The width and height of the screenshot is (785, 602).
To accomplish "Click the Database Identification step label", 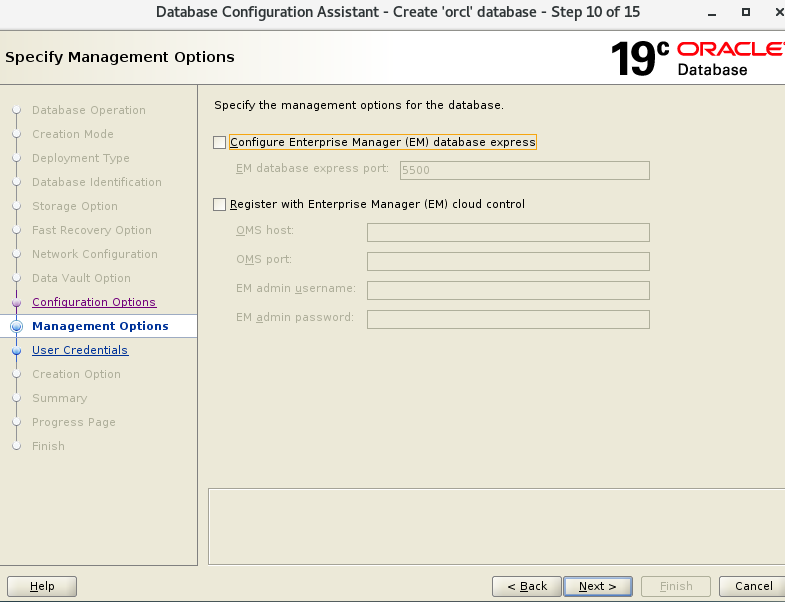I will [x=97, y=182].
